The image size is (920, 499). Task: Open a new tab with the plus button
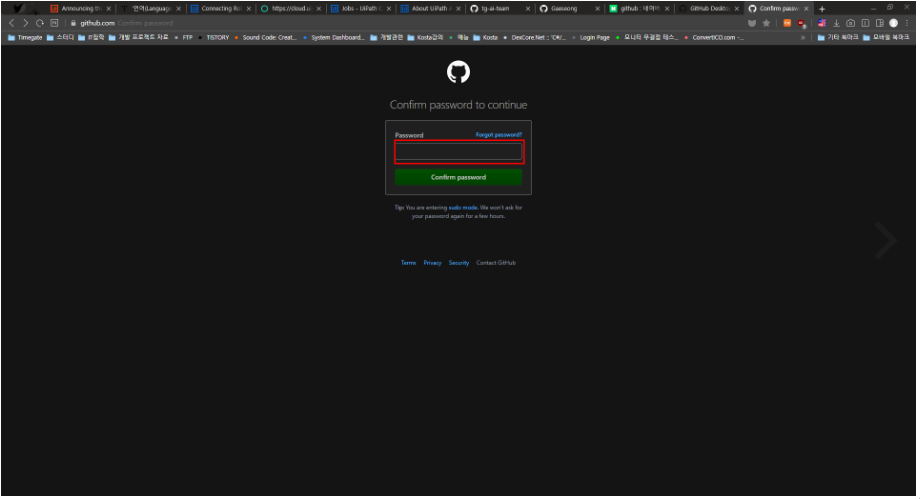824,9
